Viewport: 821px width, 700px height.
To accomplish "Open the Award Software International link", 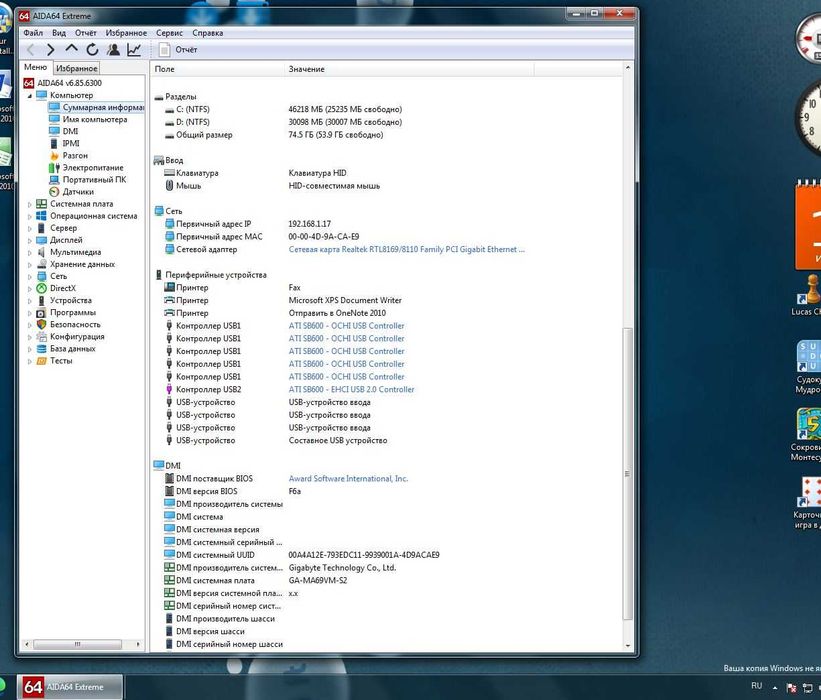I will pos(348,479).
